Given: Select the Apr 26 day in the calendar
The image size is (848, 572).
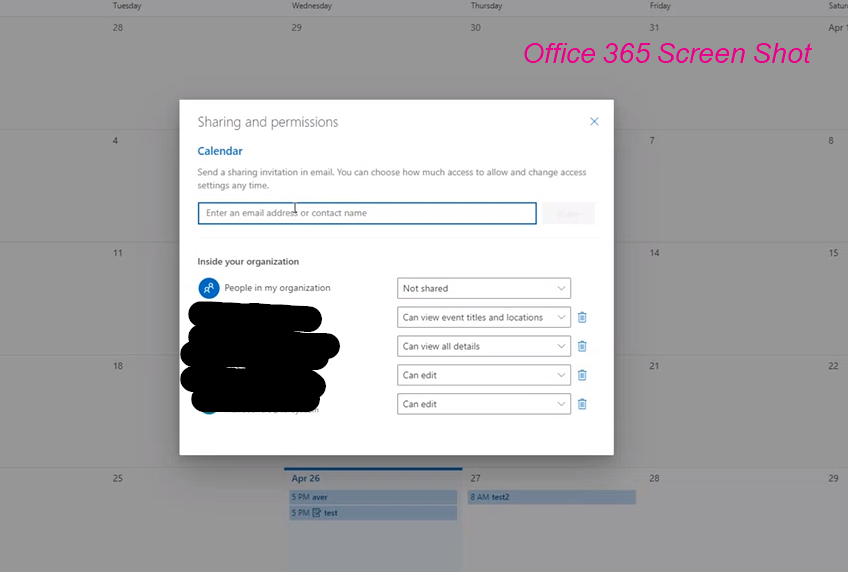Looking at the screenshot, I should (x=306, y=478).
